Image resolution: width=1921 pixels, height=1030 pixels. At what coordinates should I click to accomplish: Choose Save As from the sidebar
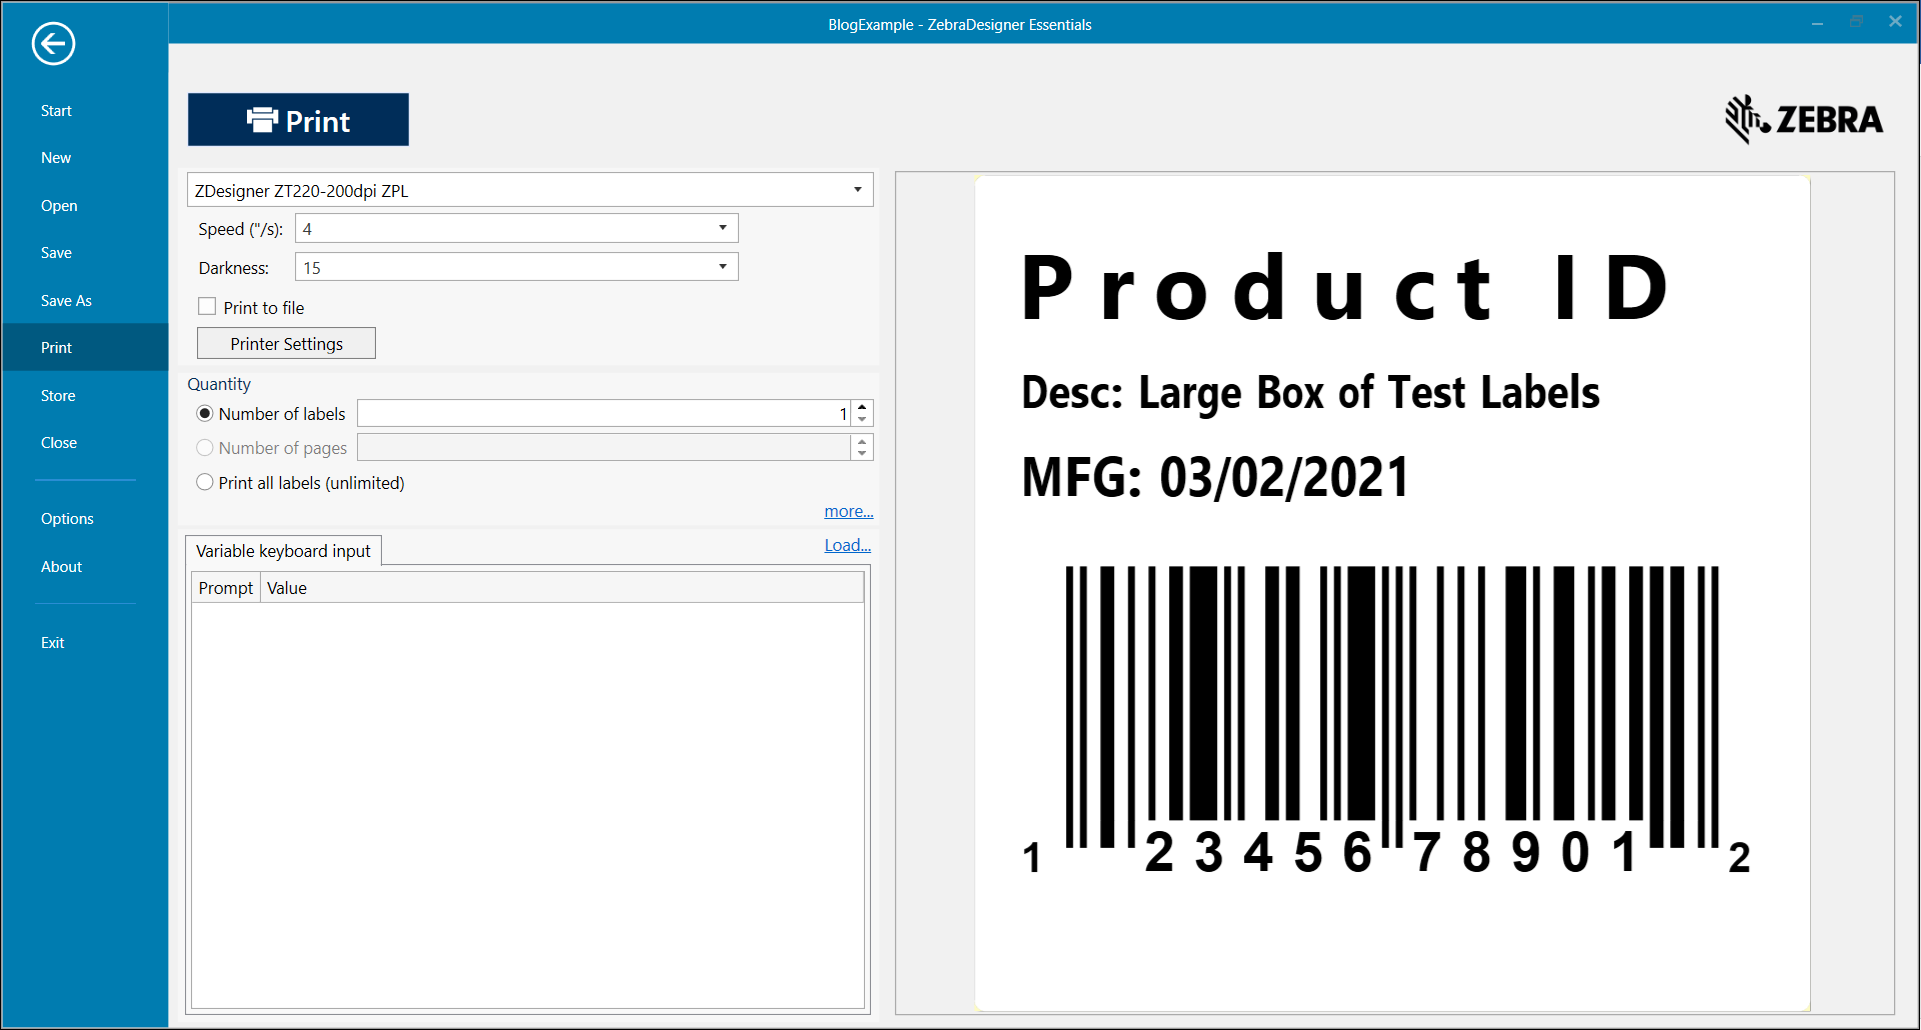pos(66,300)
